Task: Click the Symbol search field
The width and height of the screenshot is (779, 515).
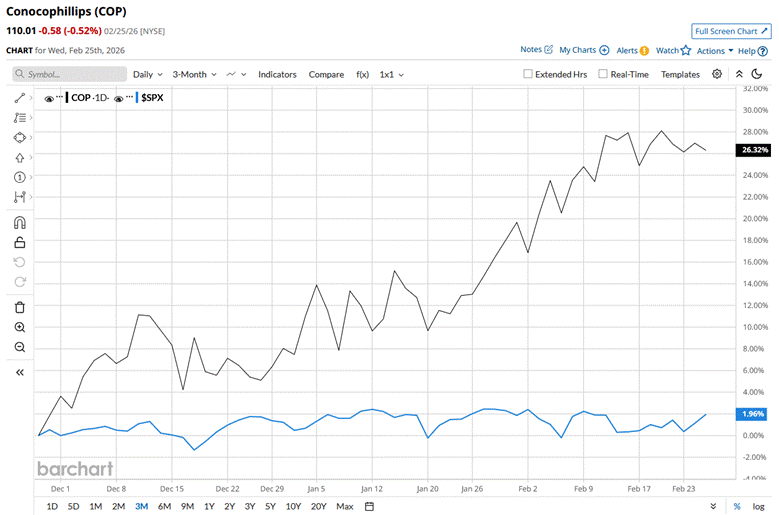Action: (70, 74)
